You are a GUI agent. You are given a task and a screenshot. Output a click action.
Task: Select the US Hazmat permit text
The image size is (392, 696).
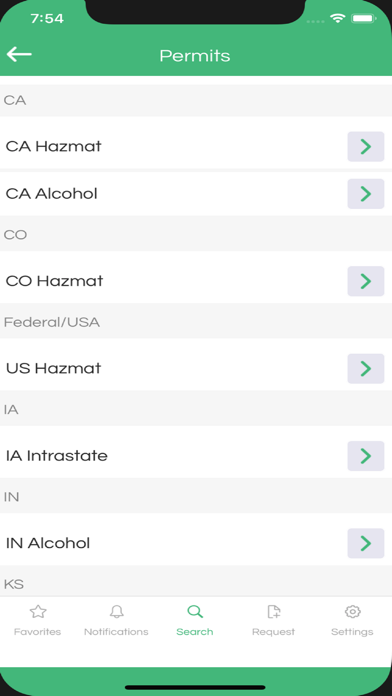[54, 368]
